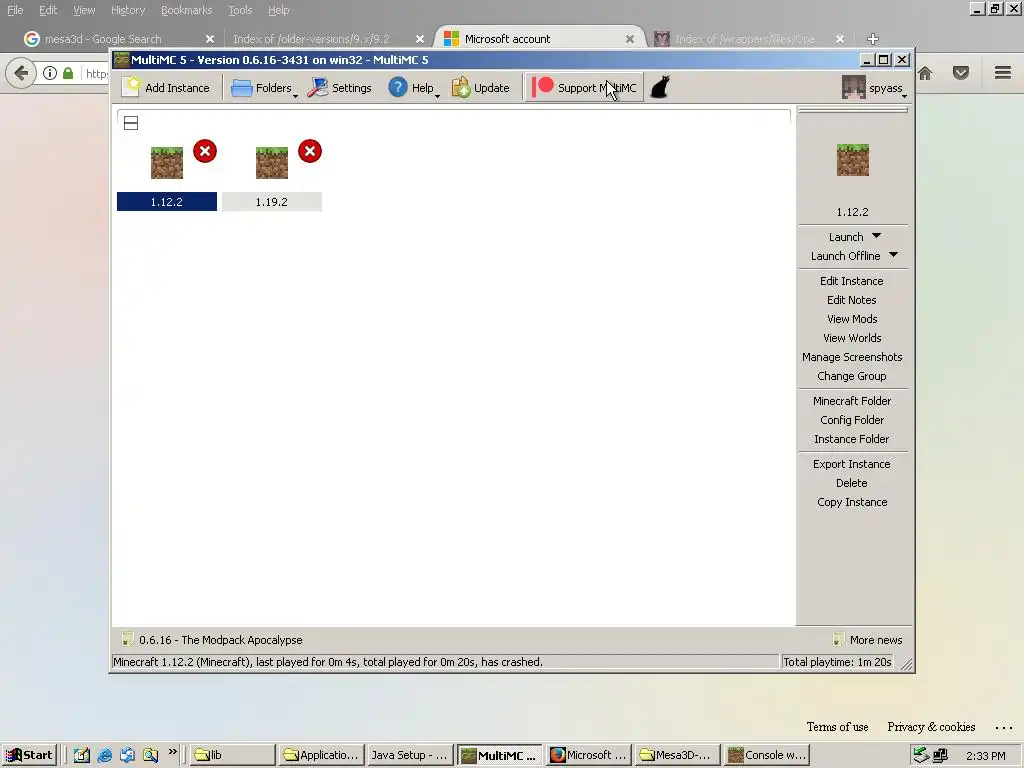Switch to Mesa3D folder in taskbar
Viewport: 1024px width, 768px height.
pos(677,755)
